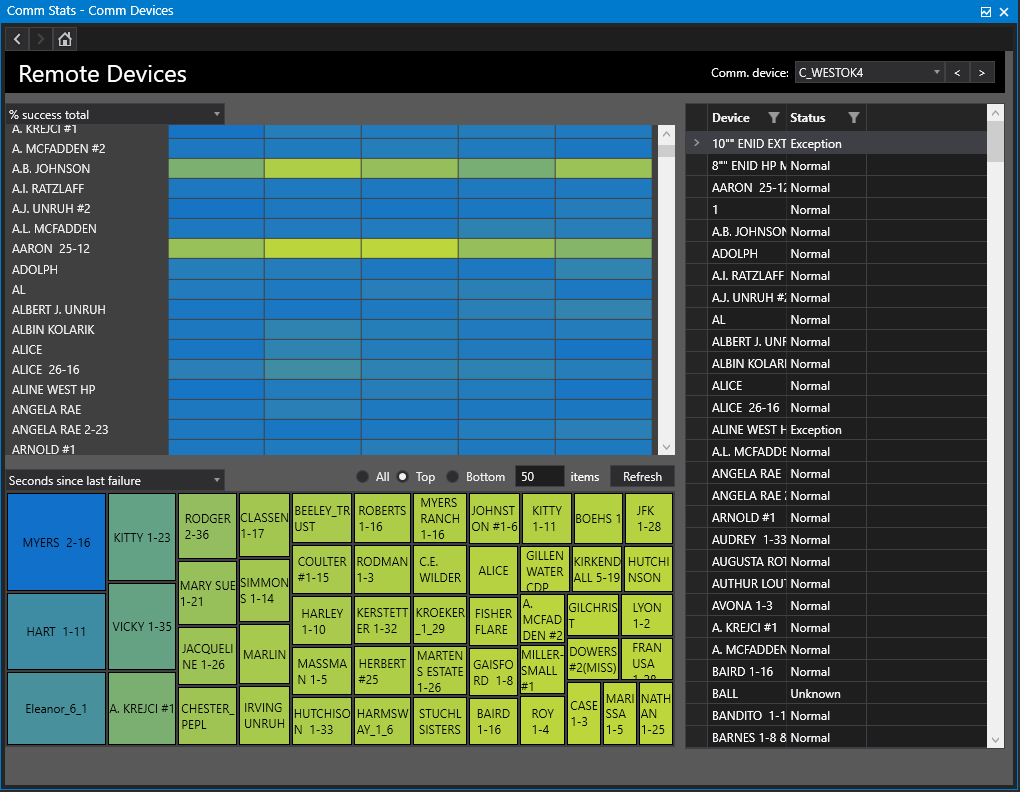The height and width of the screenshot is (792, 1020).
Task: Open the % success total dropdown
Action: point(217,113)
